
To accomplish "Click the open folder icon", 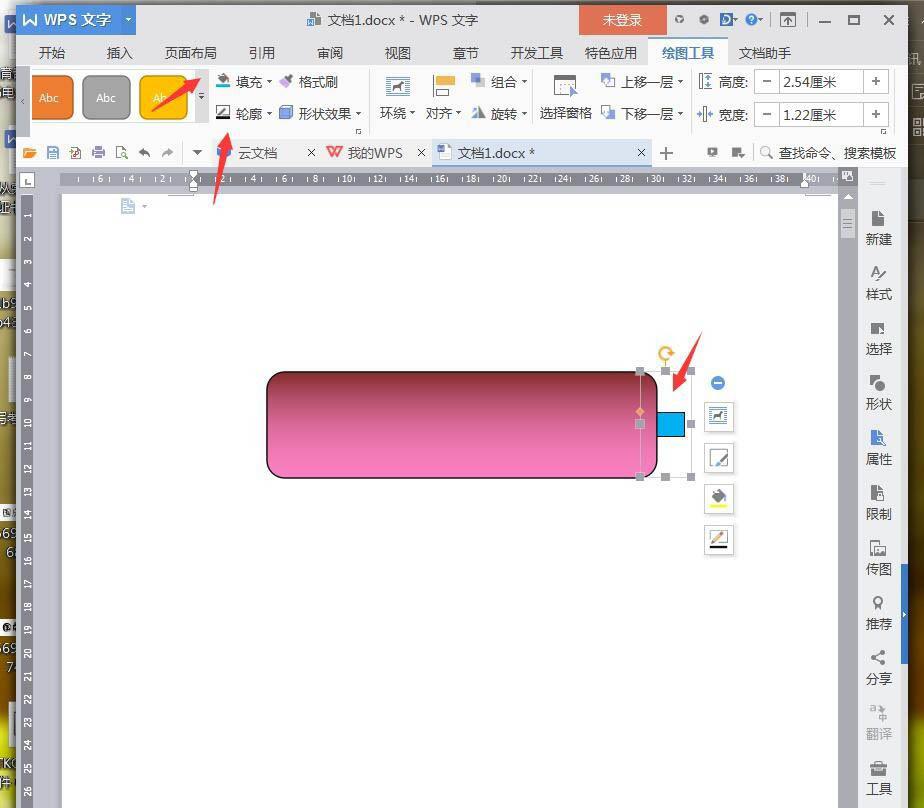I will (29, 153).
